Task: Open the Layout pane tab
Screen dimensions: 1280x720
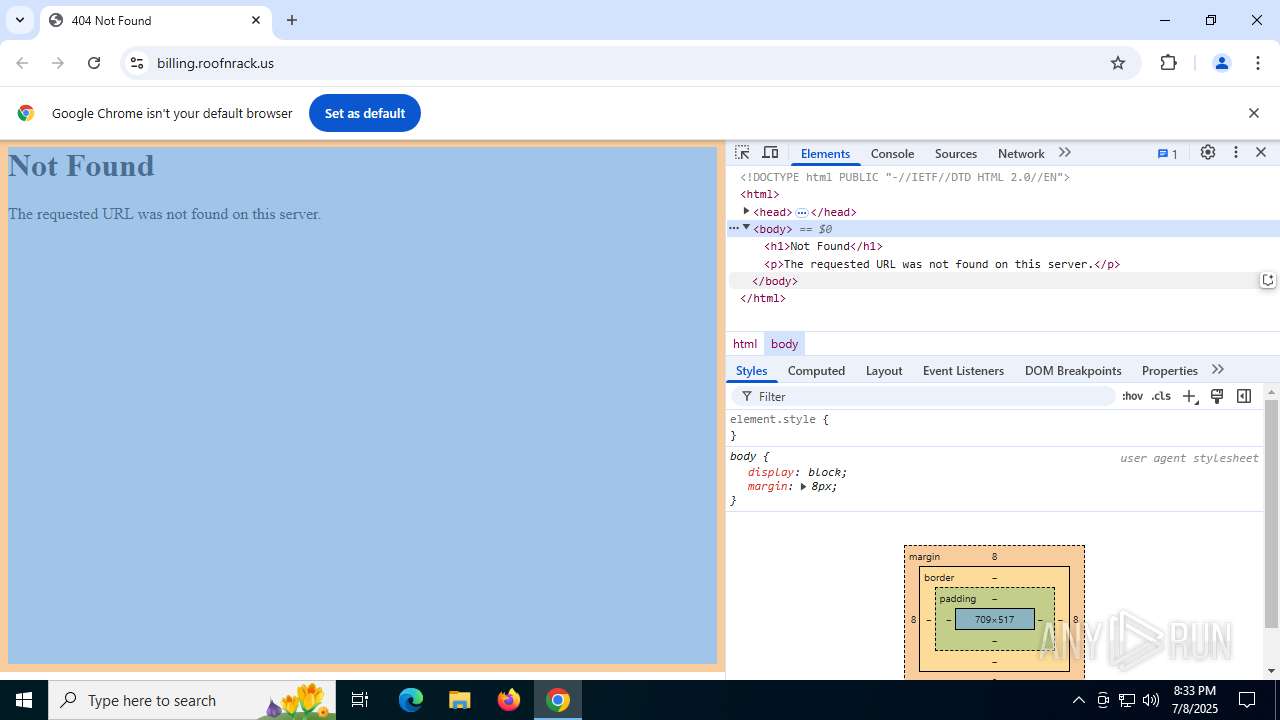Action: click(x=884, y=371)
